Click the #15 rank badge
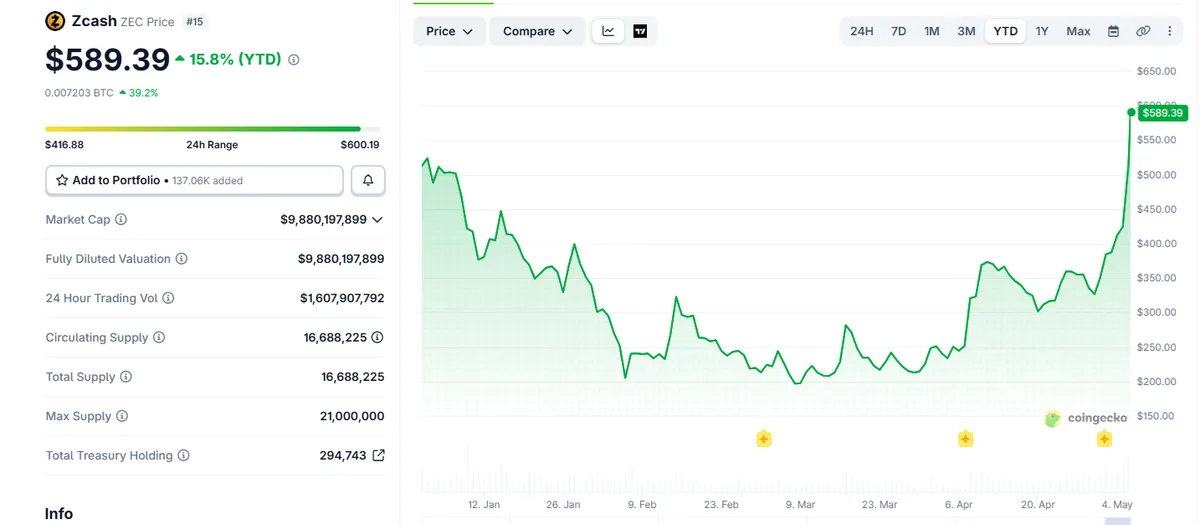The height and width of the screenshot is (525, 1200). 194,21
